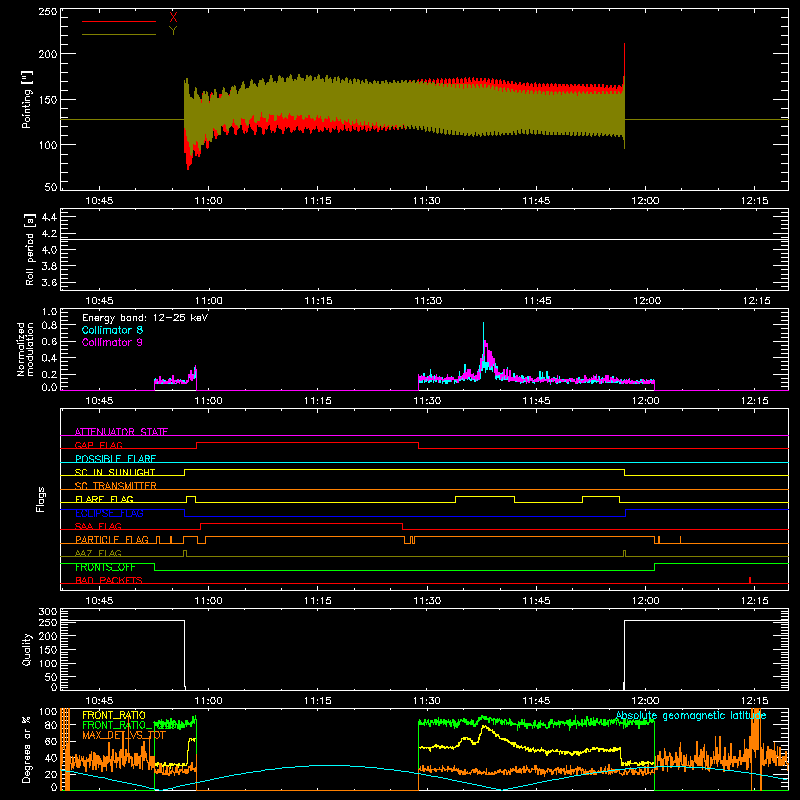Select the olive 'Y' legend label

(x=173, y=31)
